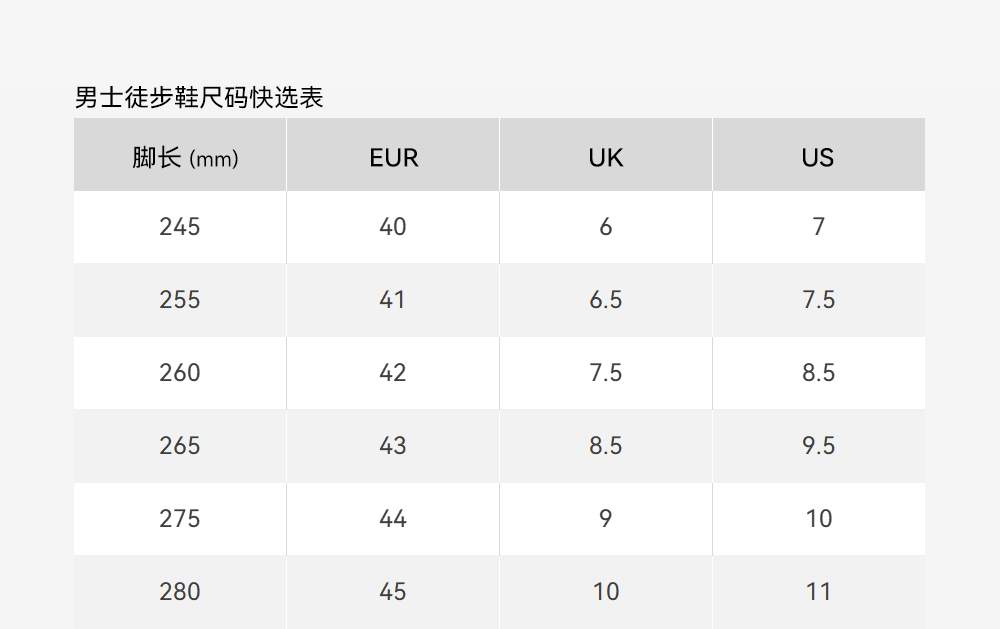Select EUR size 44 cell

(x=393, y=519)
